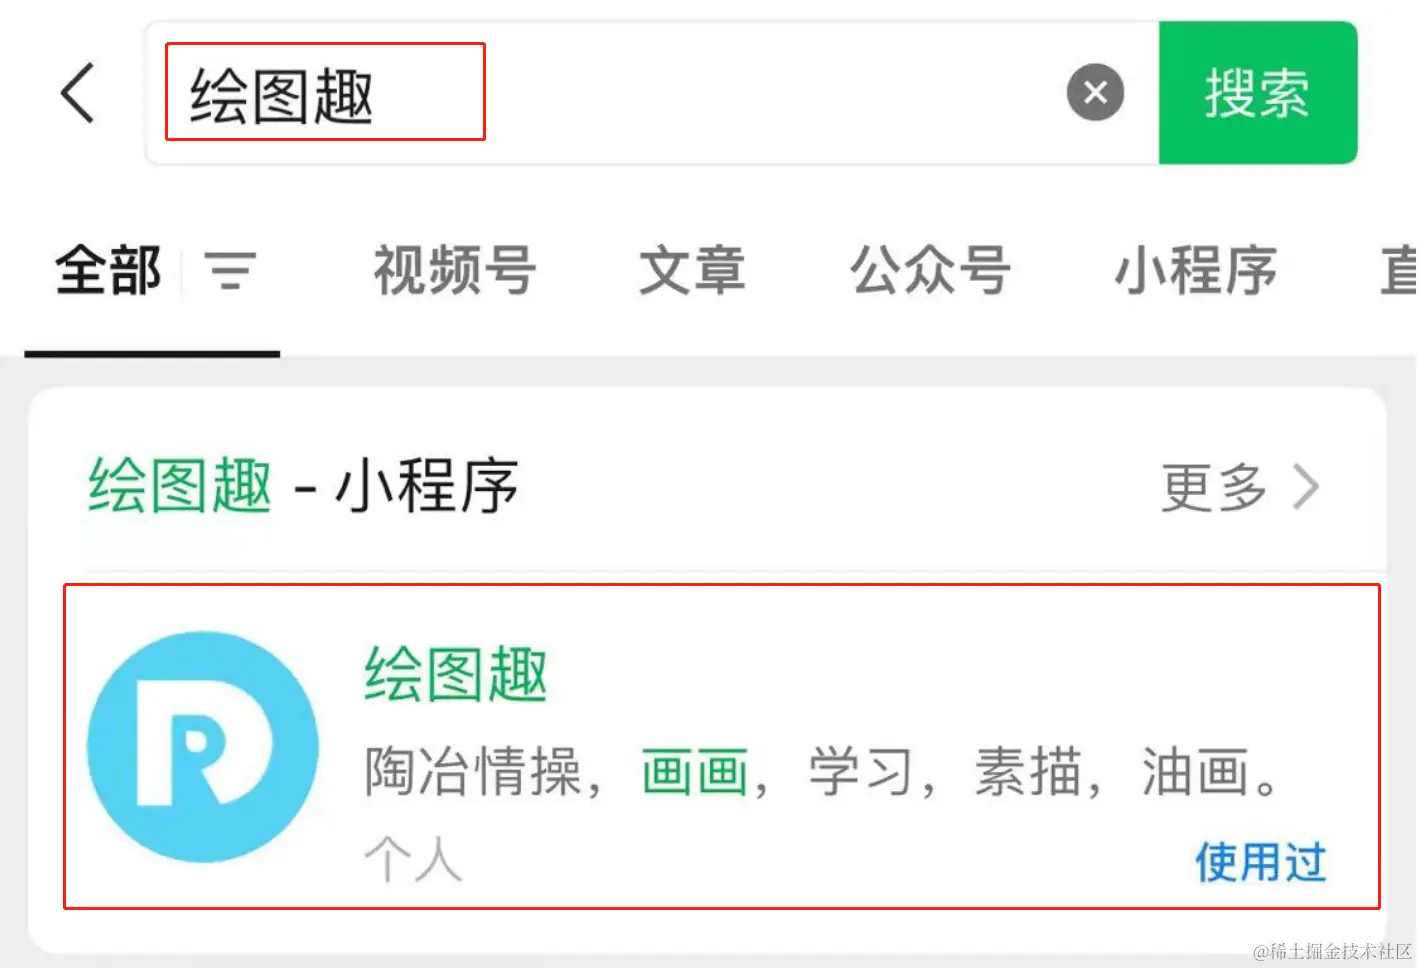Clear search text with the X icon

tap(1095, 93)
